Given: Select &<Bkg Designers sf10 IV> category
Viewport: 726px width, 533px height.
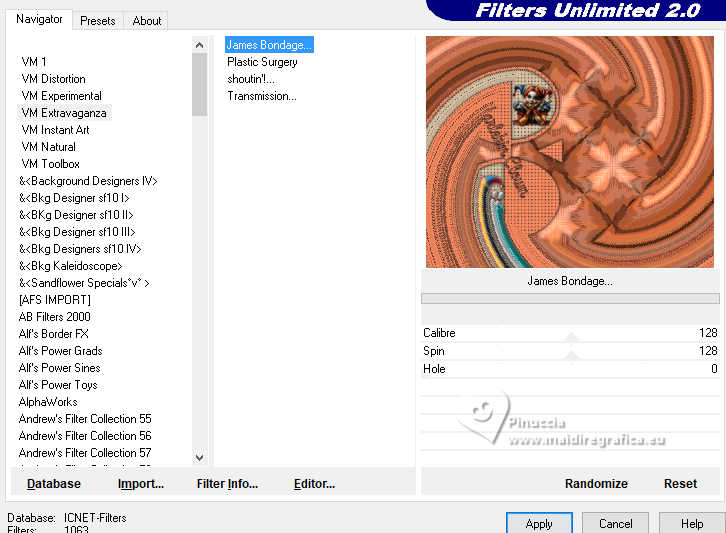Looking at the screenshot, I should 80,249.
